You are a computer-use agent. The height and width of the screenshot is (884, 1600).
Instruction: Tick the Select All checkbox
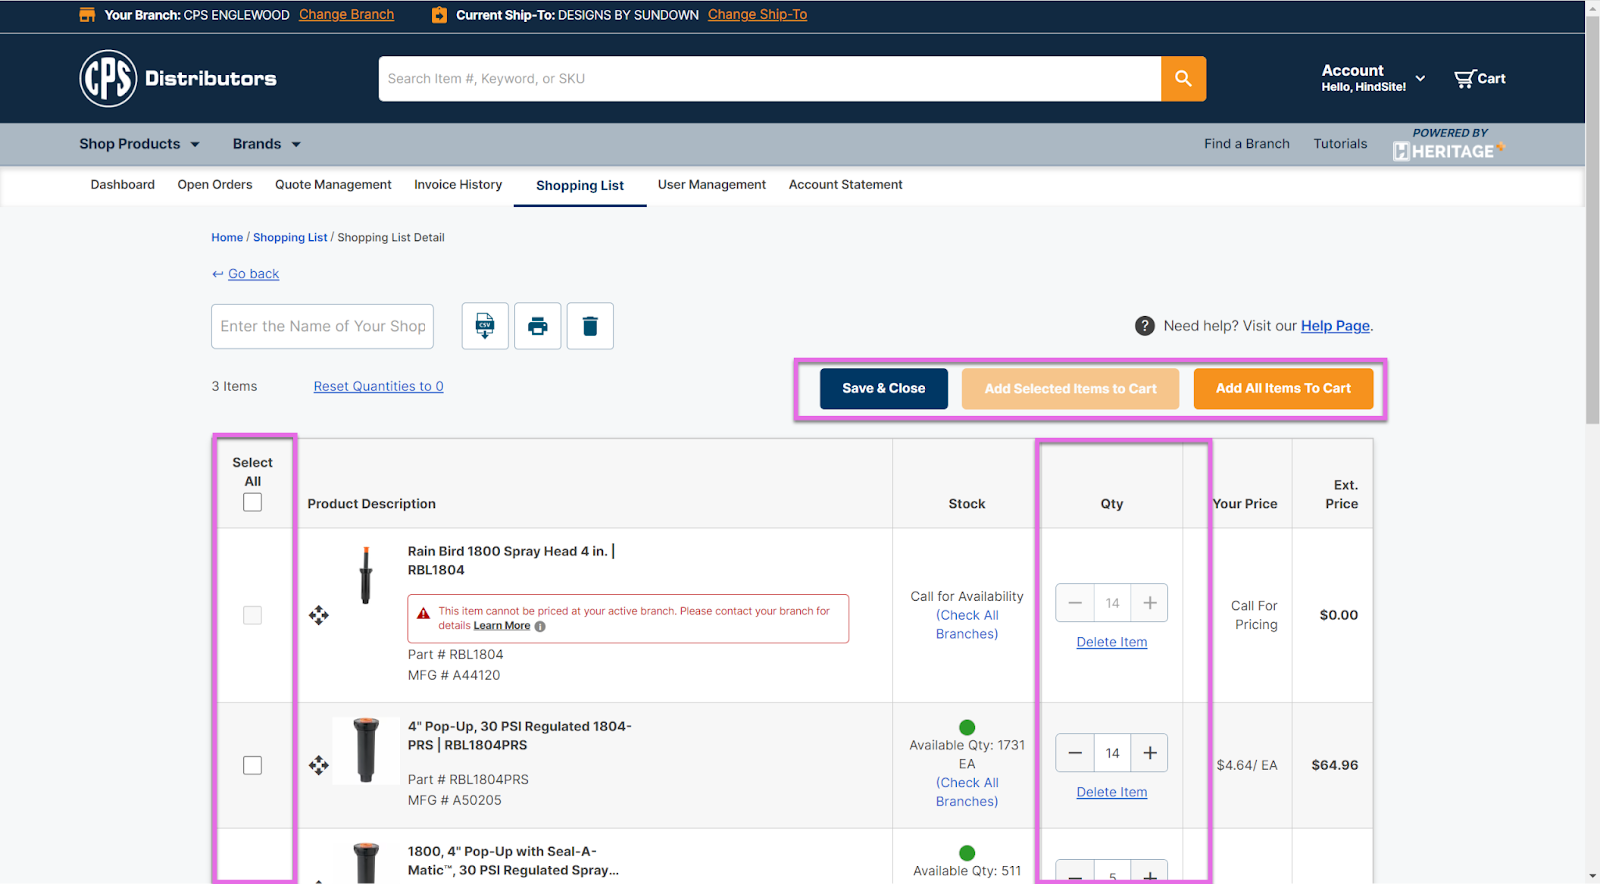pos(253,502)
